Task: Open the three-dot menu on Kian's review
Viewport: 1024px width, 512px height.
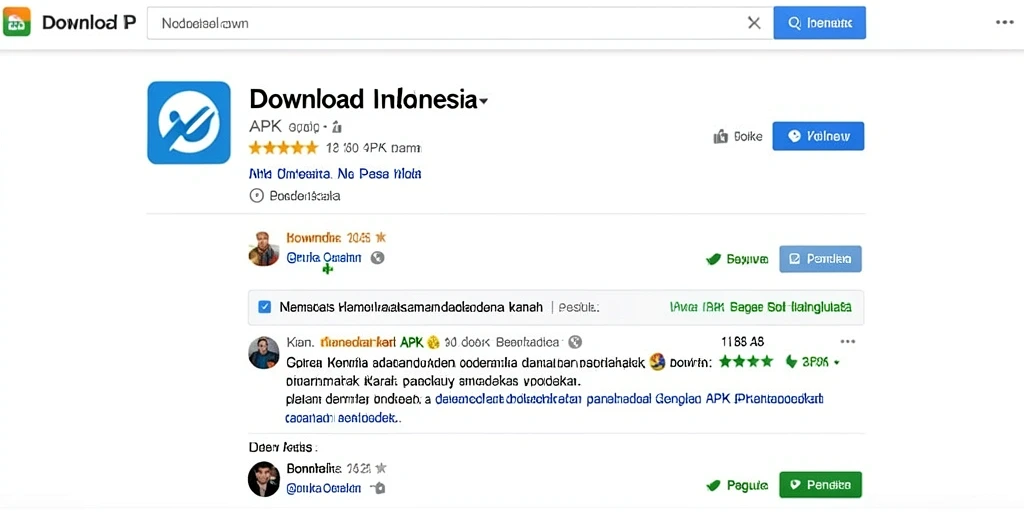Action: (x=848, y=342)
